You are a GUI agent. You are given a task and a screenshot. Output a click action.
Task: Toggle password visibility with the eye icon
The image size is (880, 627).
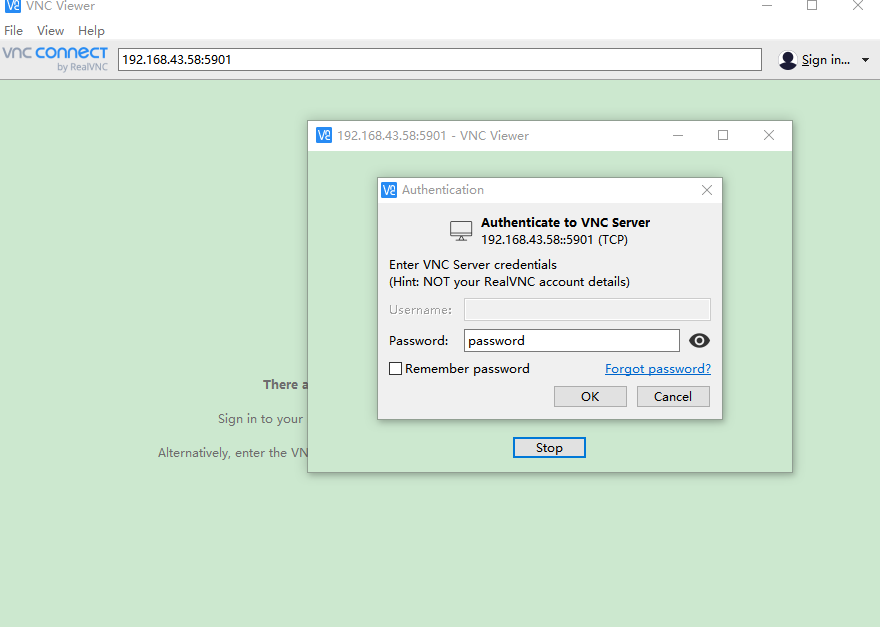pos(699,341)
